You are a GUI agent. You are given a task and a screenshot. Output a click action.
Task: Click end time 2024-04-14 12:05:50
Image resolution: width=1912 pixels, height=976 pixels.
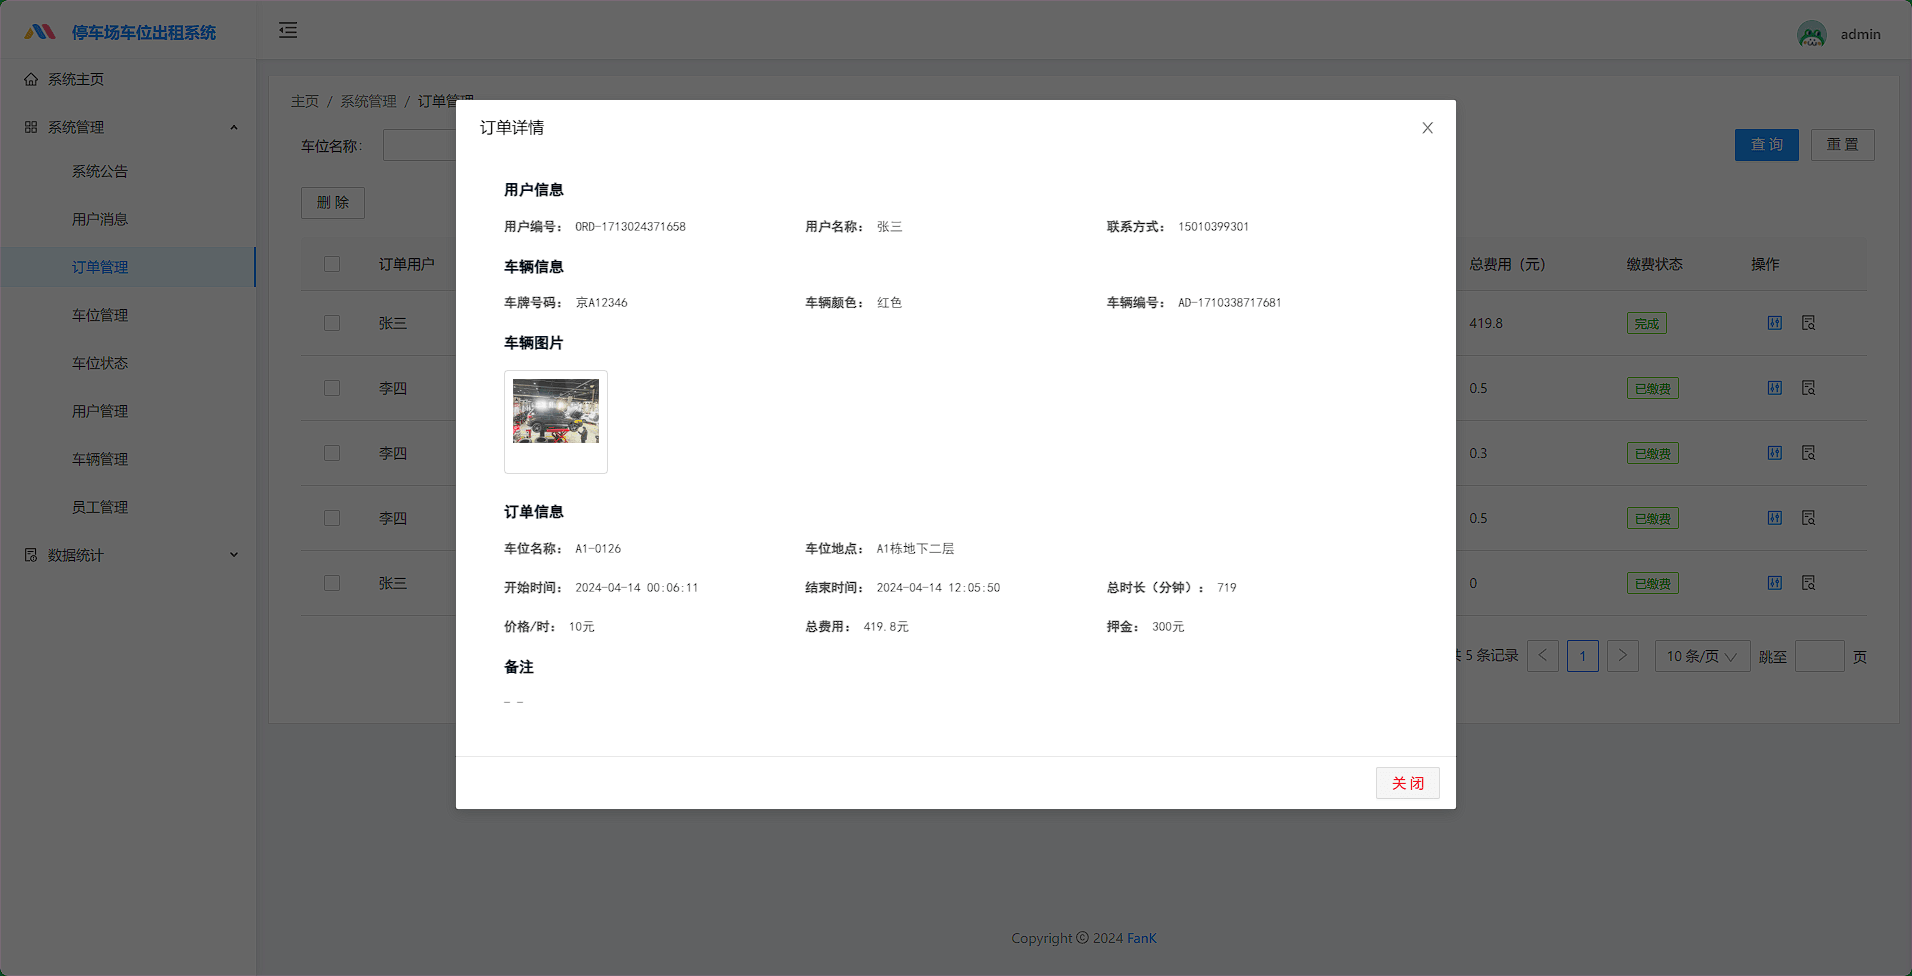(938, 588)
